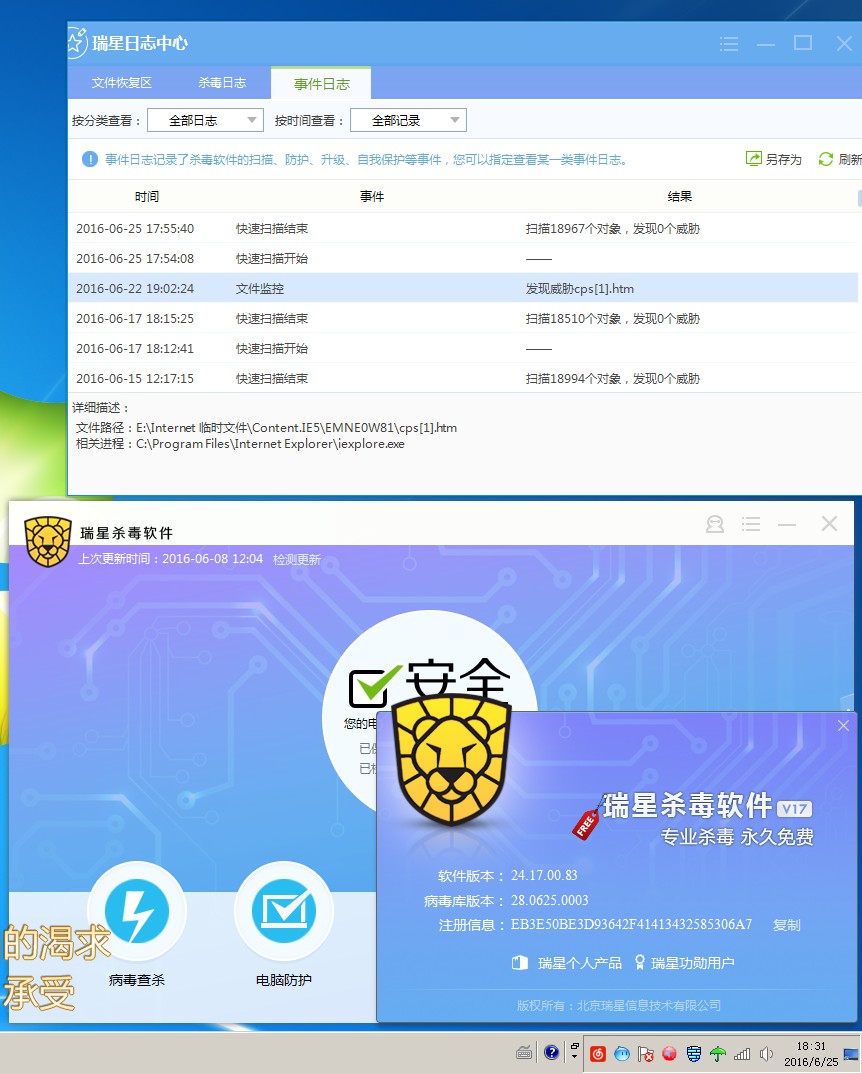
Task: Click the 结果 column header
Action: tap(680, 197)
